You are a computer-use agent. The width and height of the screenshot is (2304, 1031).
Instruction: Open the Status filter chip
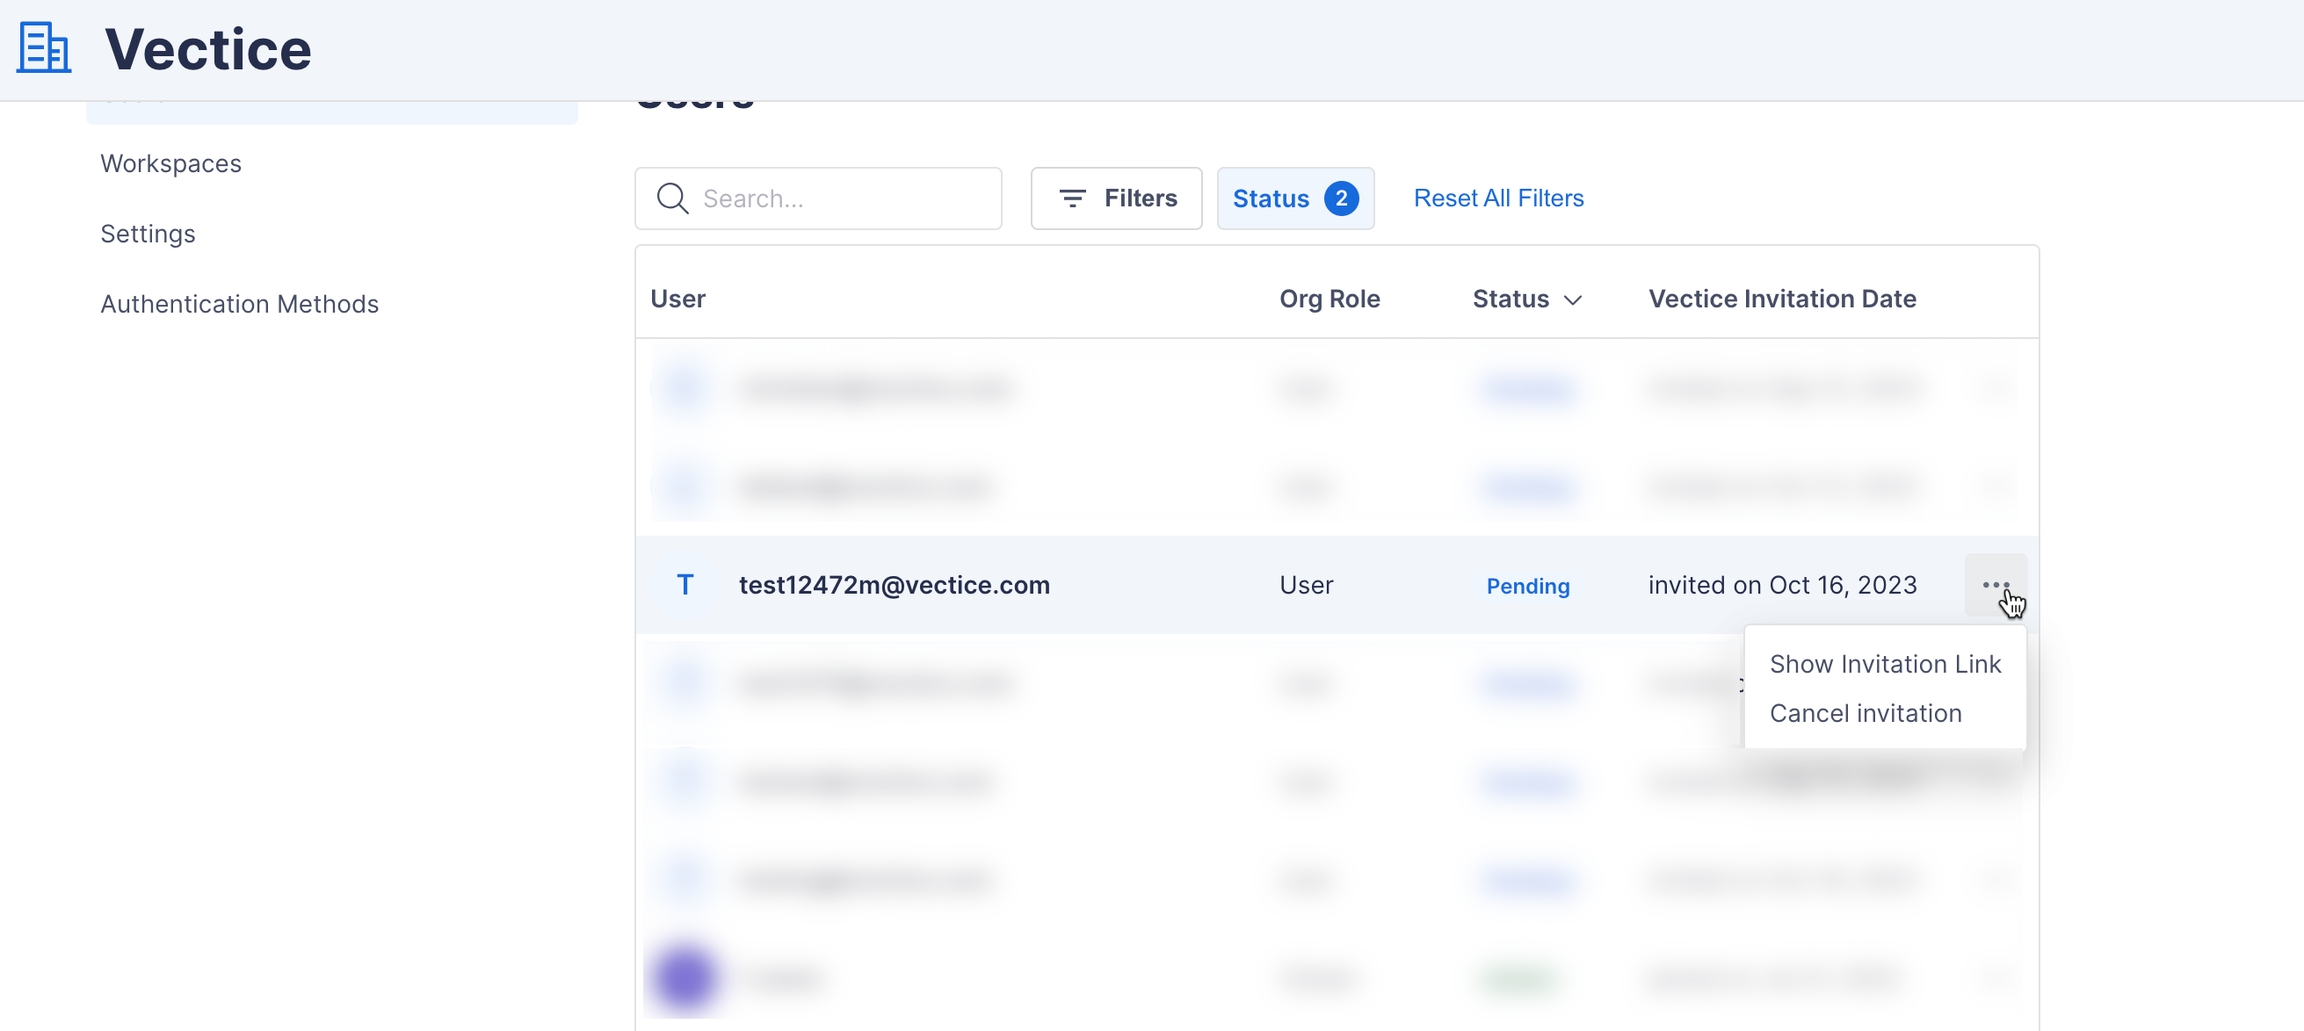pos(1272,198)
